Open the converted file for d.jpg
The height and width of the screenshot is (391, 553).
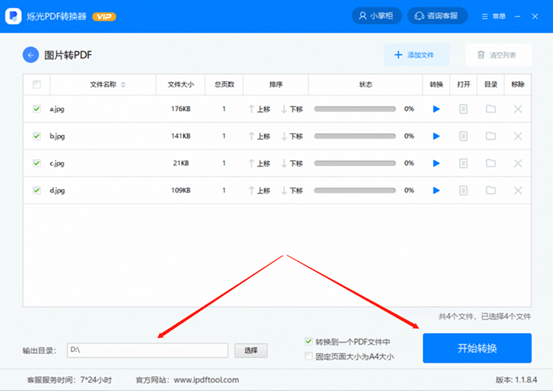coord(463,190)
